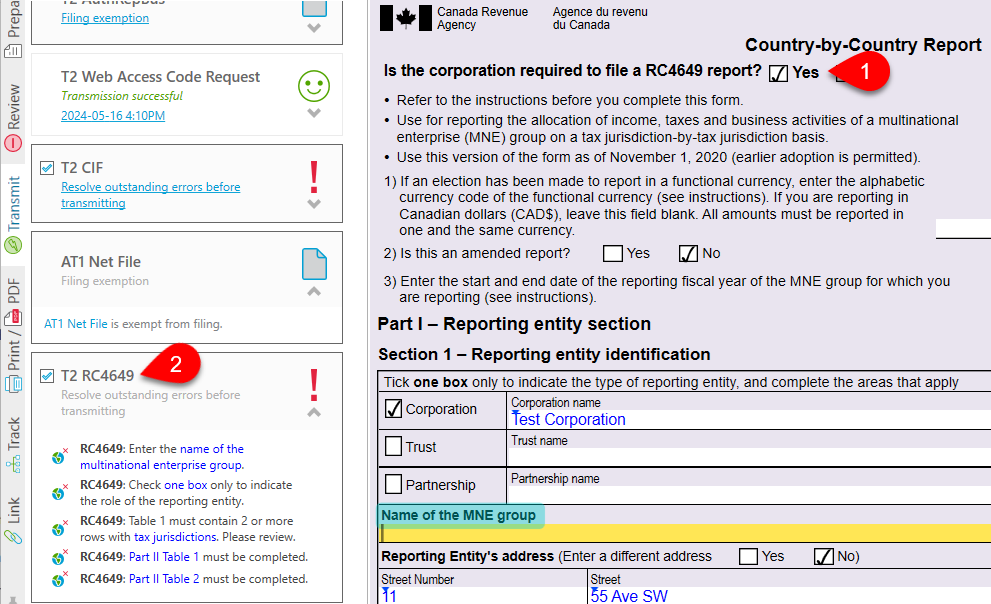Click the red Review warning icon
The height and width of the screenshot is (604, 991).
click(x=13, y=143)
